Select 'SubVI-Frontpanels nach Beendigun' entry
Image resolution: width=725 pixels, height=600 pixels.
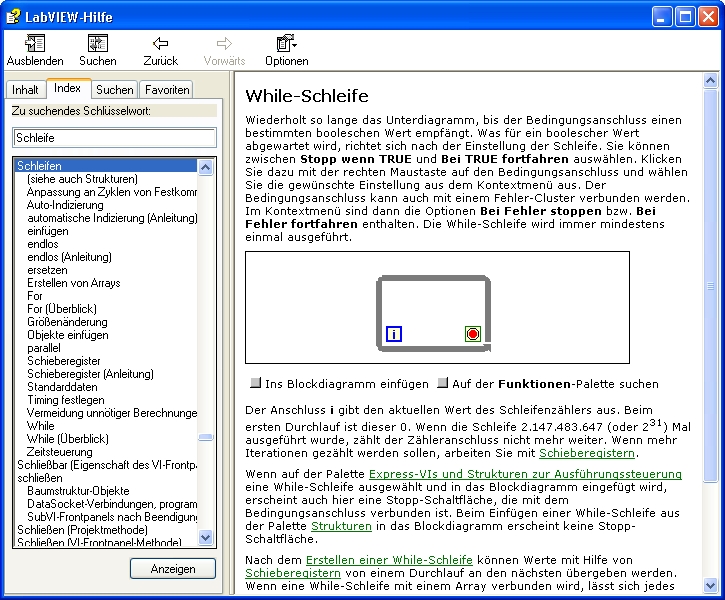coord(112,516)
